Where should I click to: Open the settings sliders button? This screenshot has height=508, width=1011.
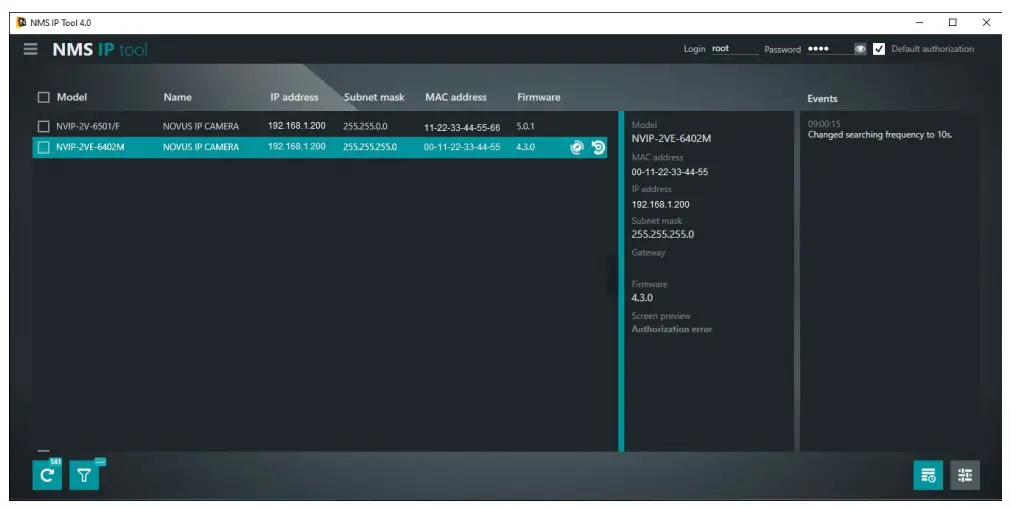pos(965,475)
